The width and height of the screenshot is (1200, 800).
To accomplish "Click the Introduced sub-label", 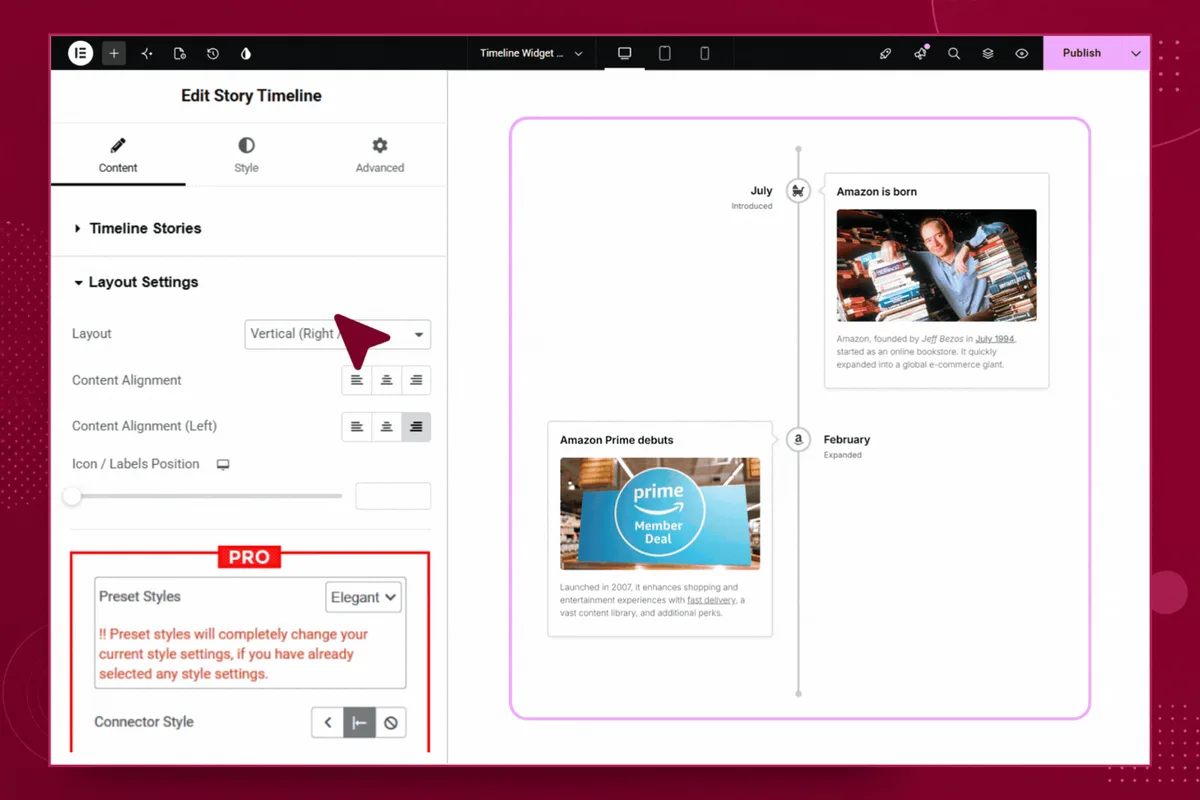I will click(752, 206).
